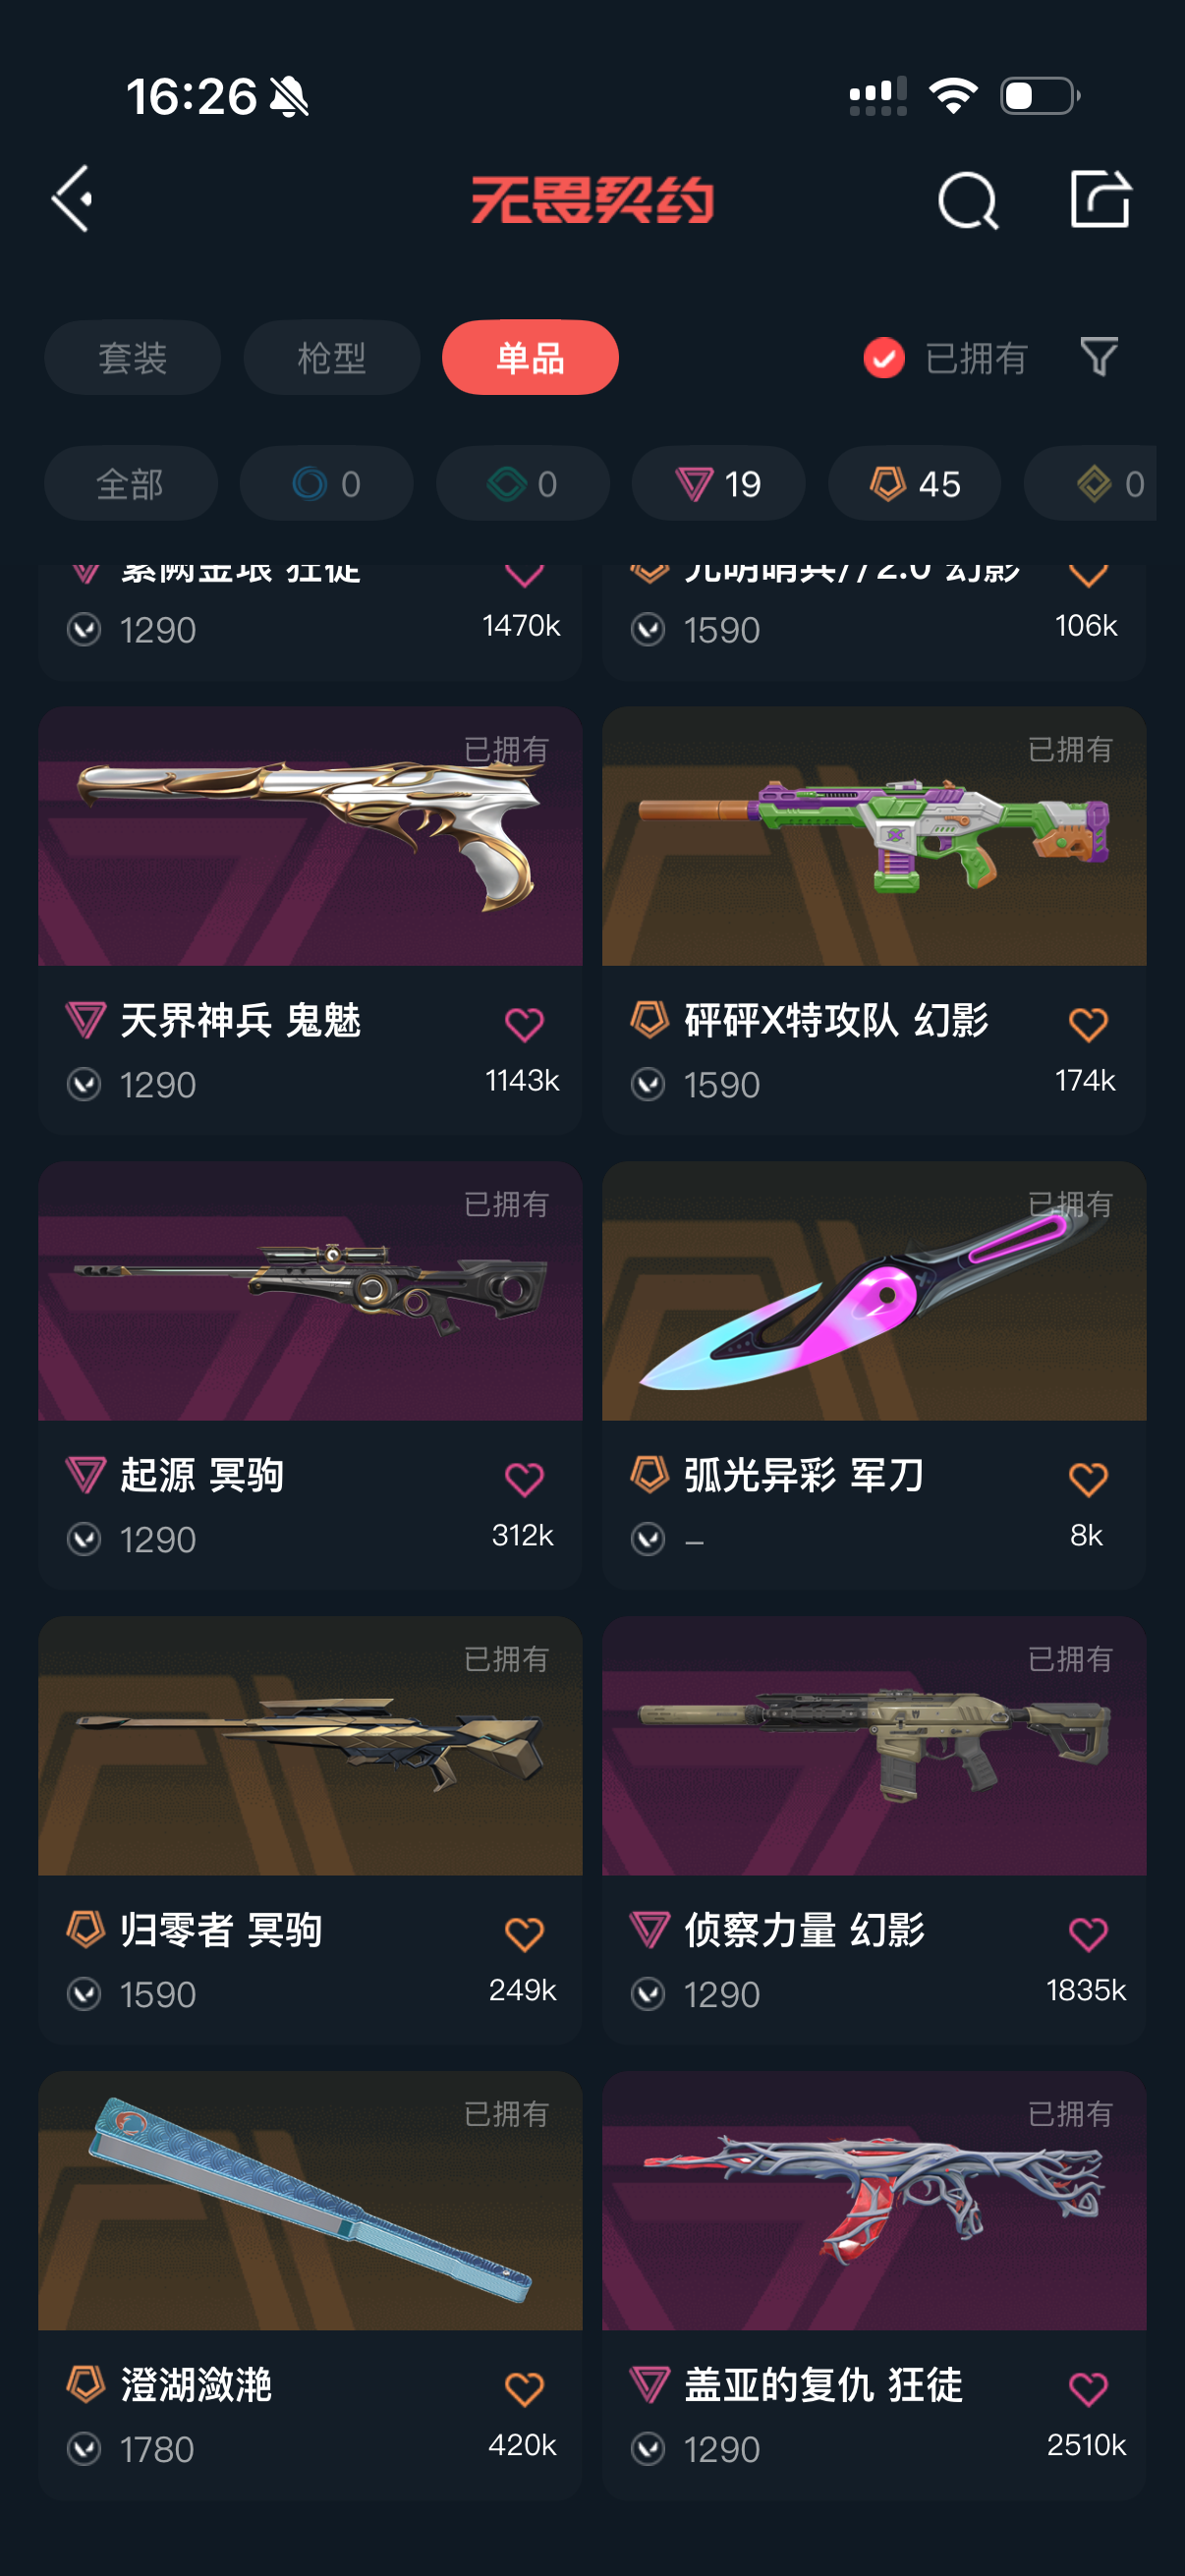Open the 弧光异彩 军刀 knife image

tap(874, 1290)
